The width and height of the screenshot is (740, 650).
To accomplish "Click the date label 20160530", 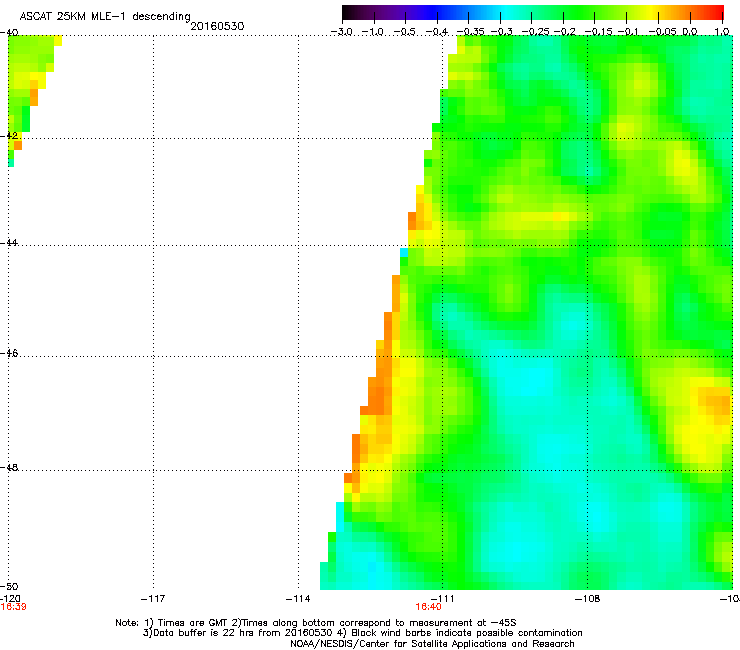I will [x=217, y=26].
